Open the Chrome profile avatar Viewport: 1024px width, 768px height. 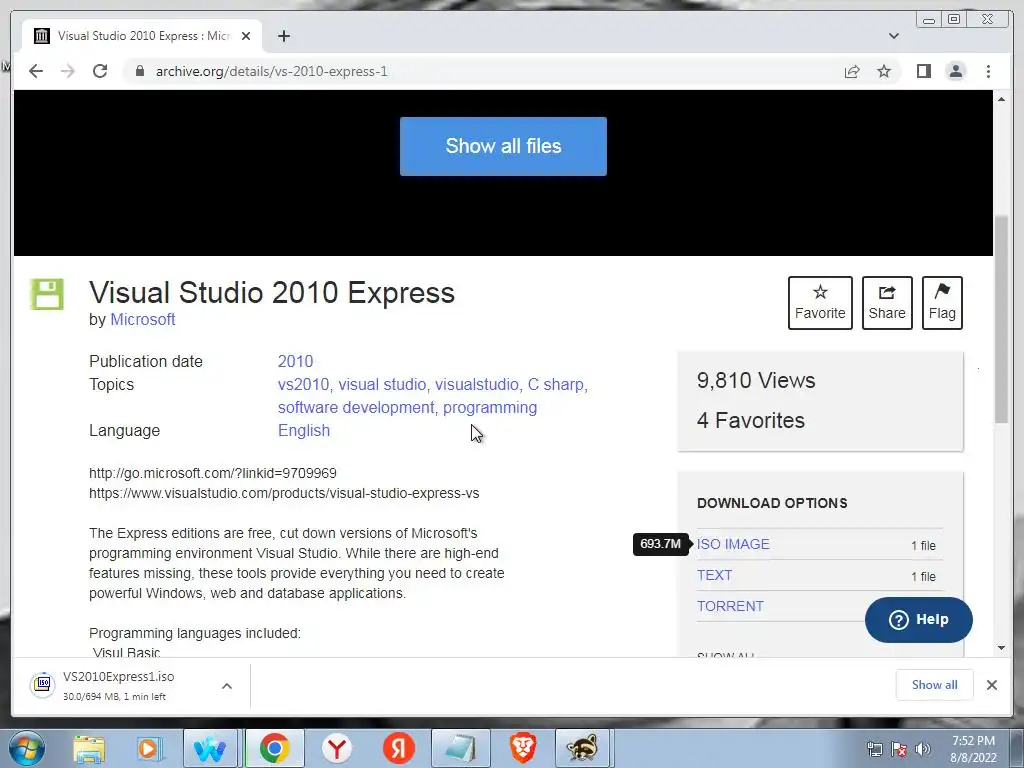955,71
